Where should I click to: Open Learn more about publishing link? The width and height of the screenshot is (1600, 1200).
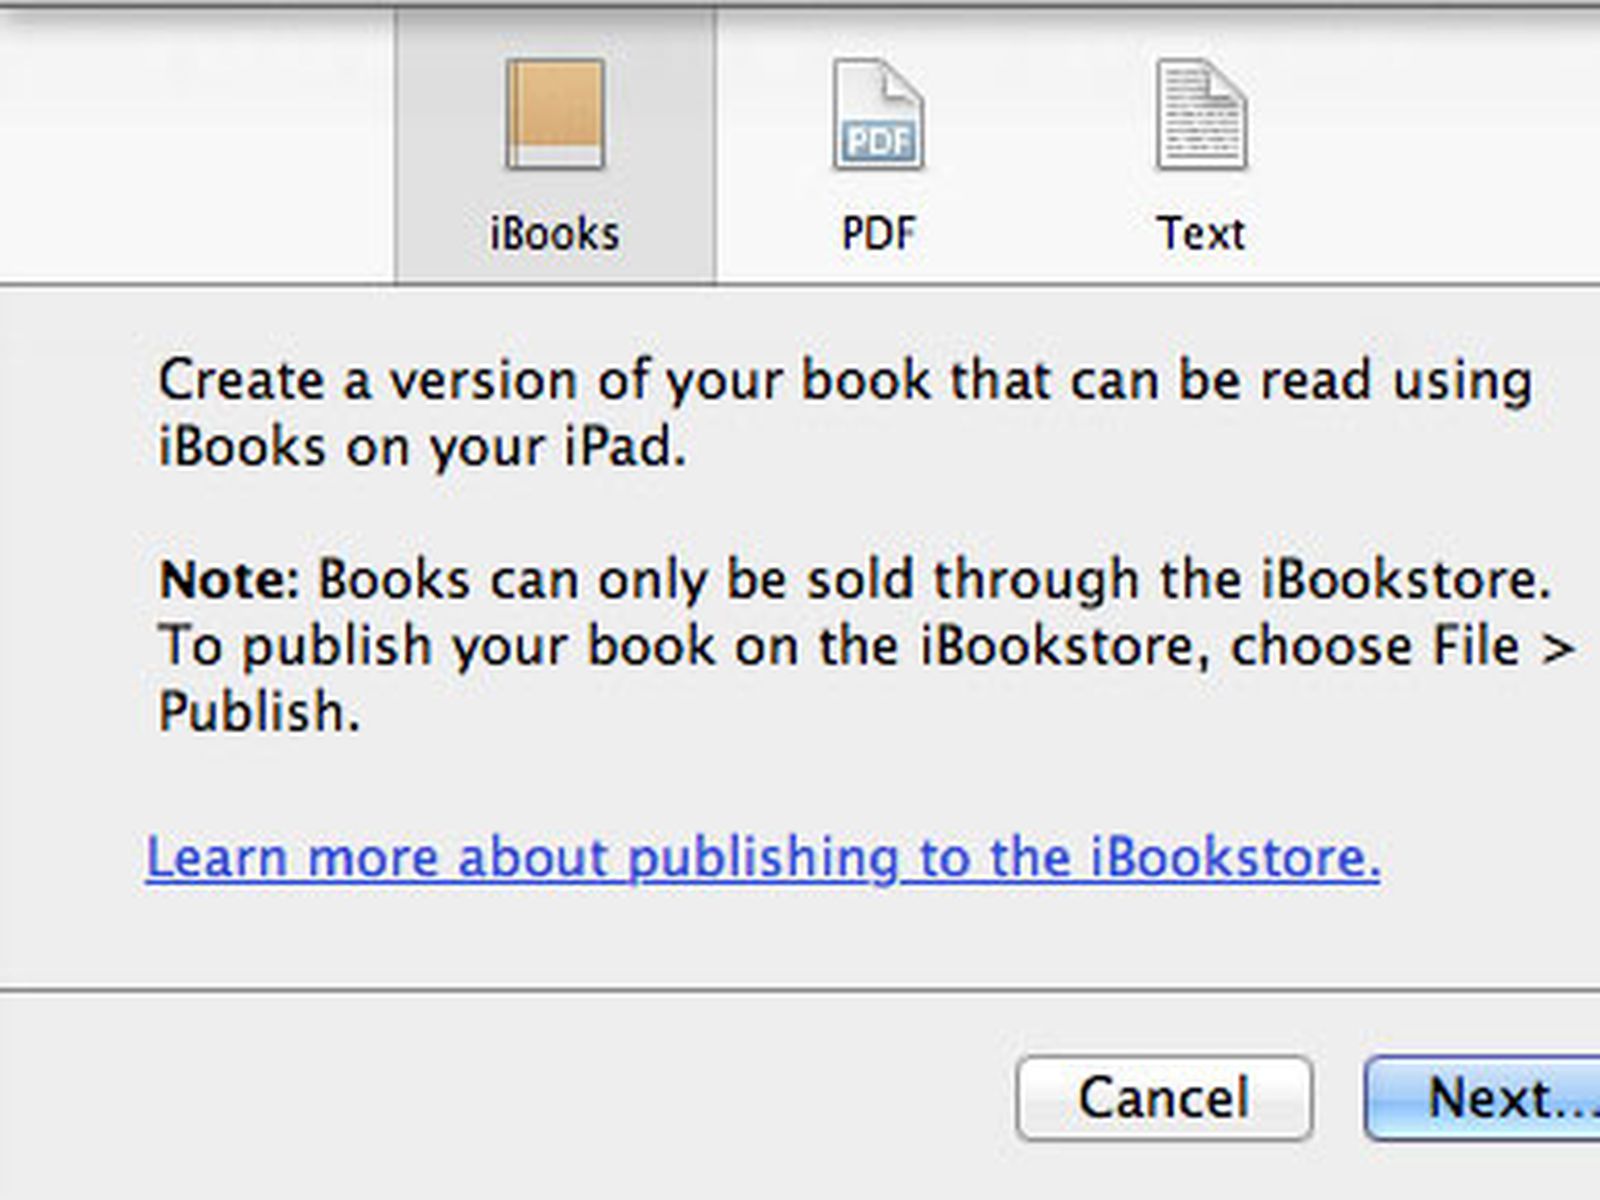(763, 858)
